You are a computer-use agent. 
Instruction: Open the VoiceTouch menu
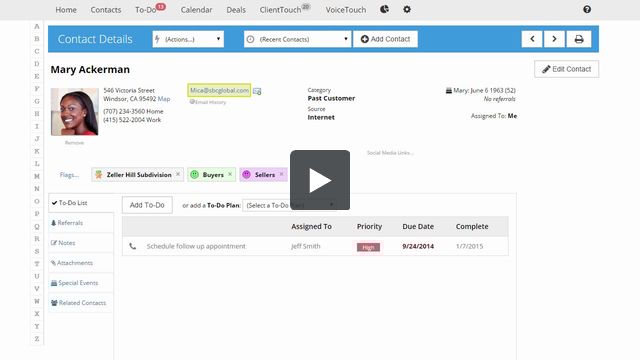tap(346, 10)
